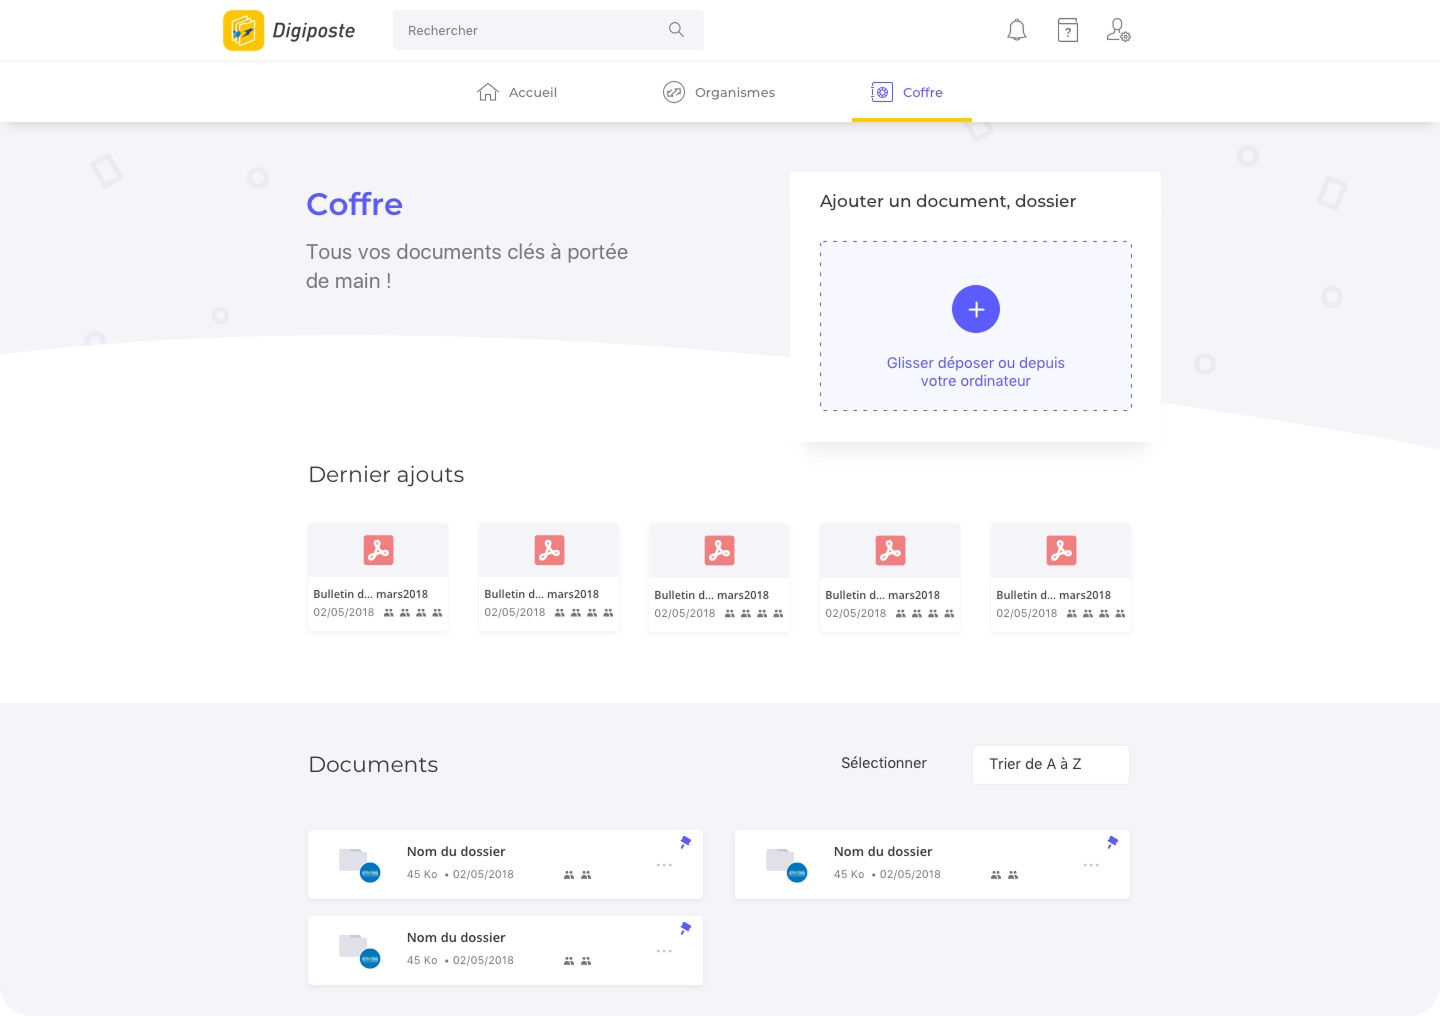The height and width of the screenshot is (1016, 1440).
Task: Open account settings via the user-gear icon
Action: (1117, 30)
